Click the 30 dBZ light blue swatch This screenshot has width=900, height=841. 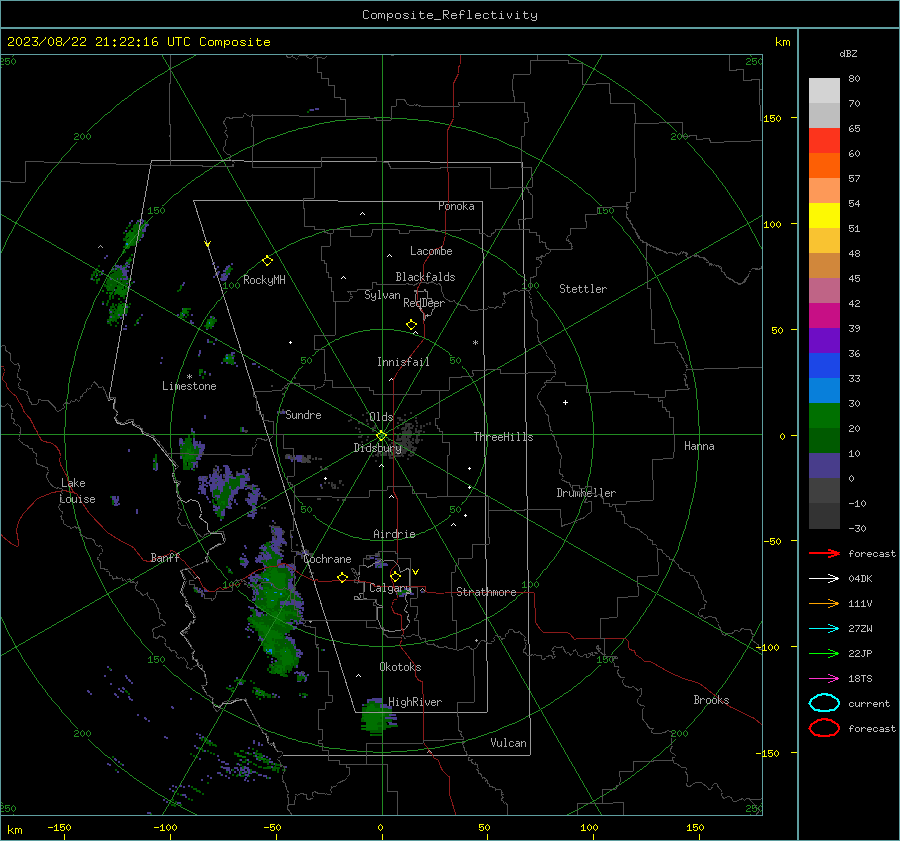coord(824,390)
